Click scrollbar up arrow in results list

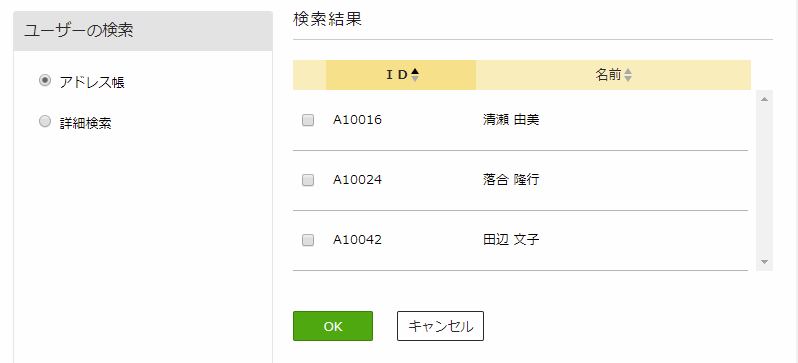[x=764, y=99]
